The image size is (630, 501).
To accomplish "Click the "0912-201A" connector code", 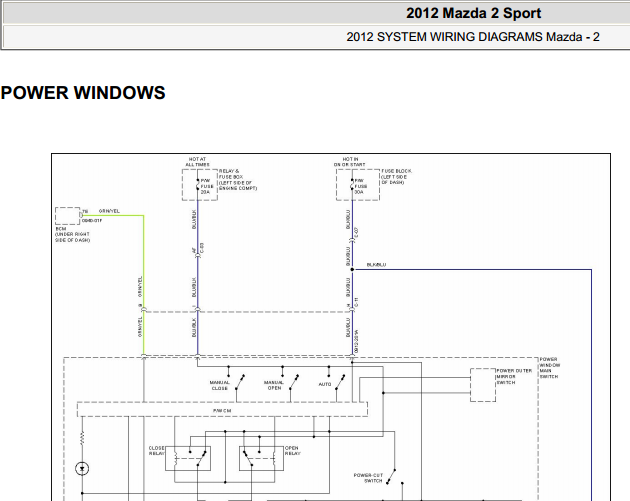I will point(357,341).
